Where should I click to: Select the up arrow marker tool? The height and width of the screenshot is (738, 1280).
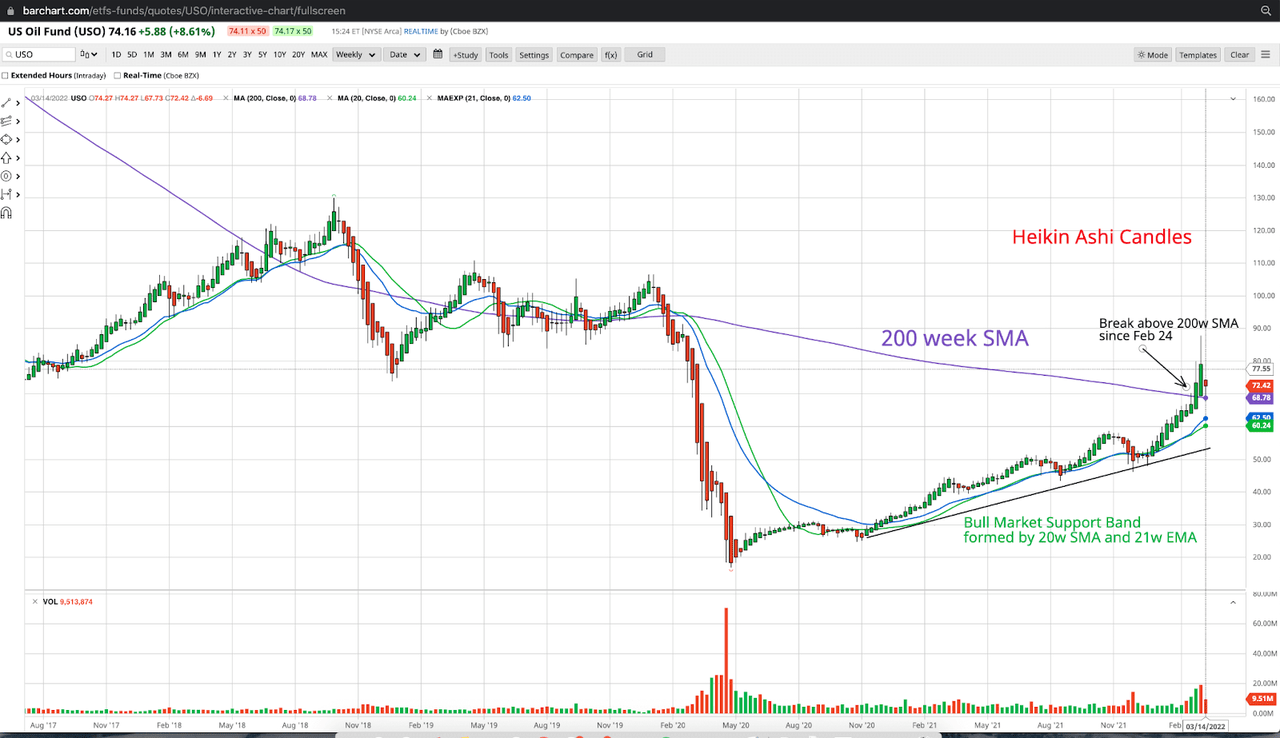[6, 157]
